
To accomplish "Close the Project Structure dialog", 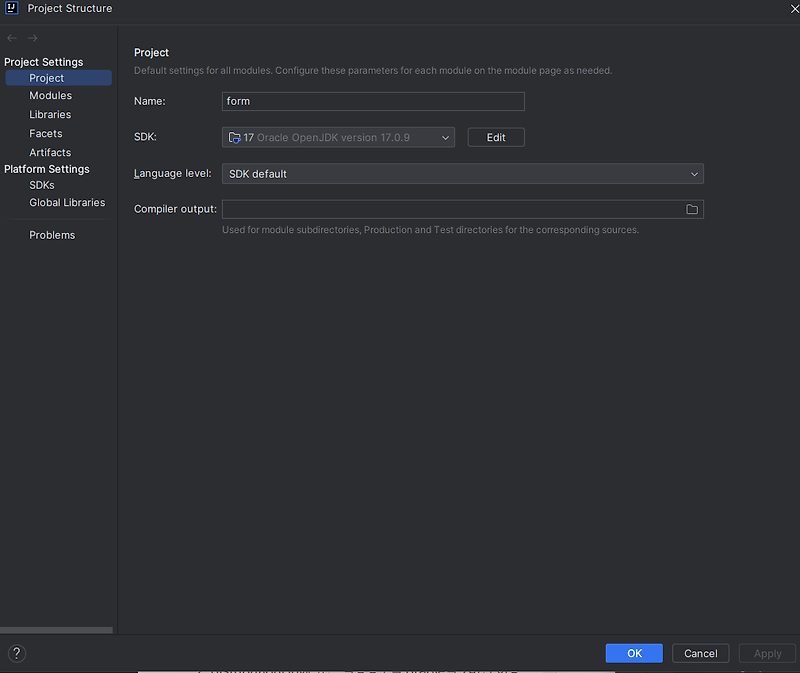I will pos(794,8).
